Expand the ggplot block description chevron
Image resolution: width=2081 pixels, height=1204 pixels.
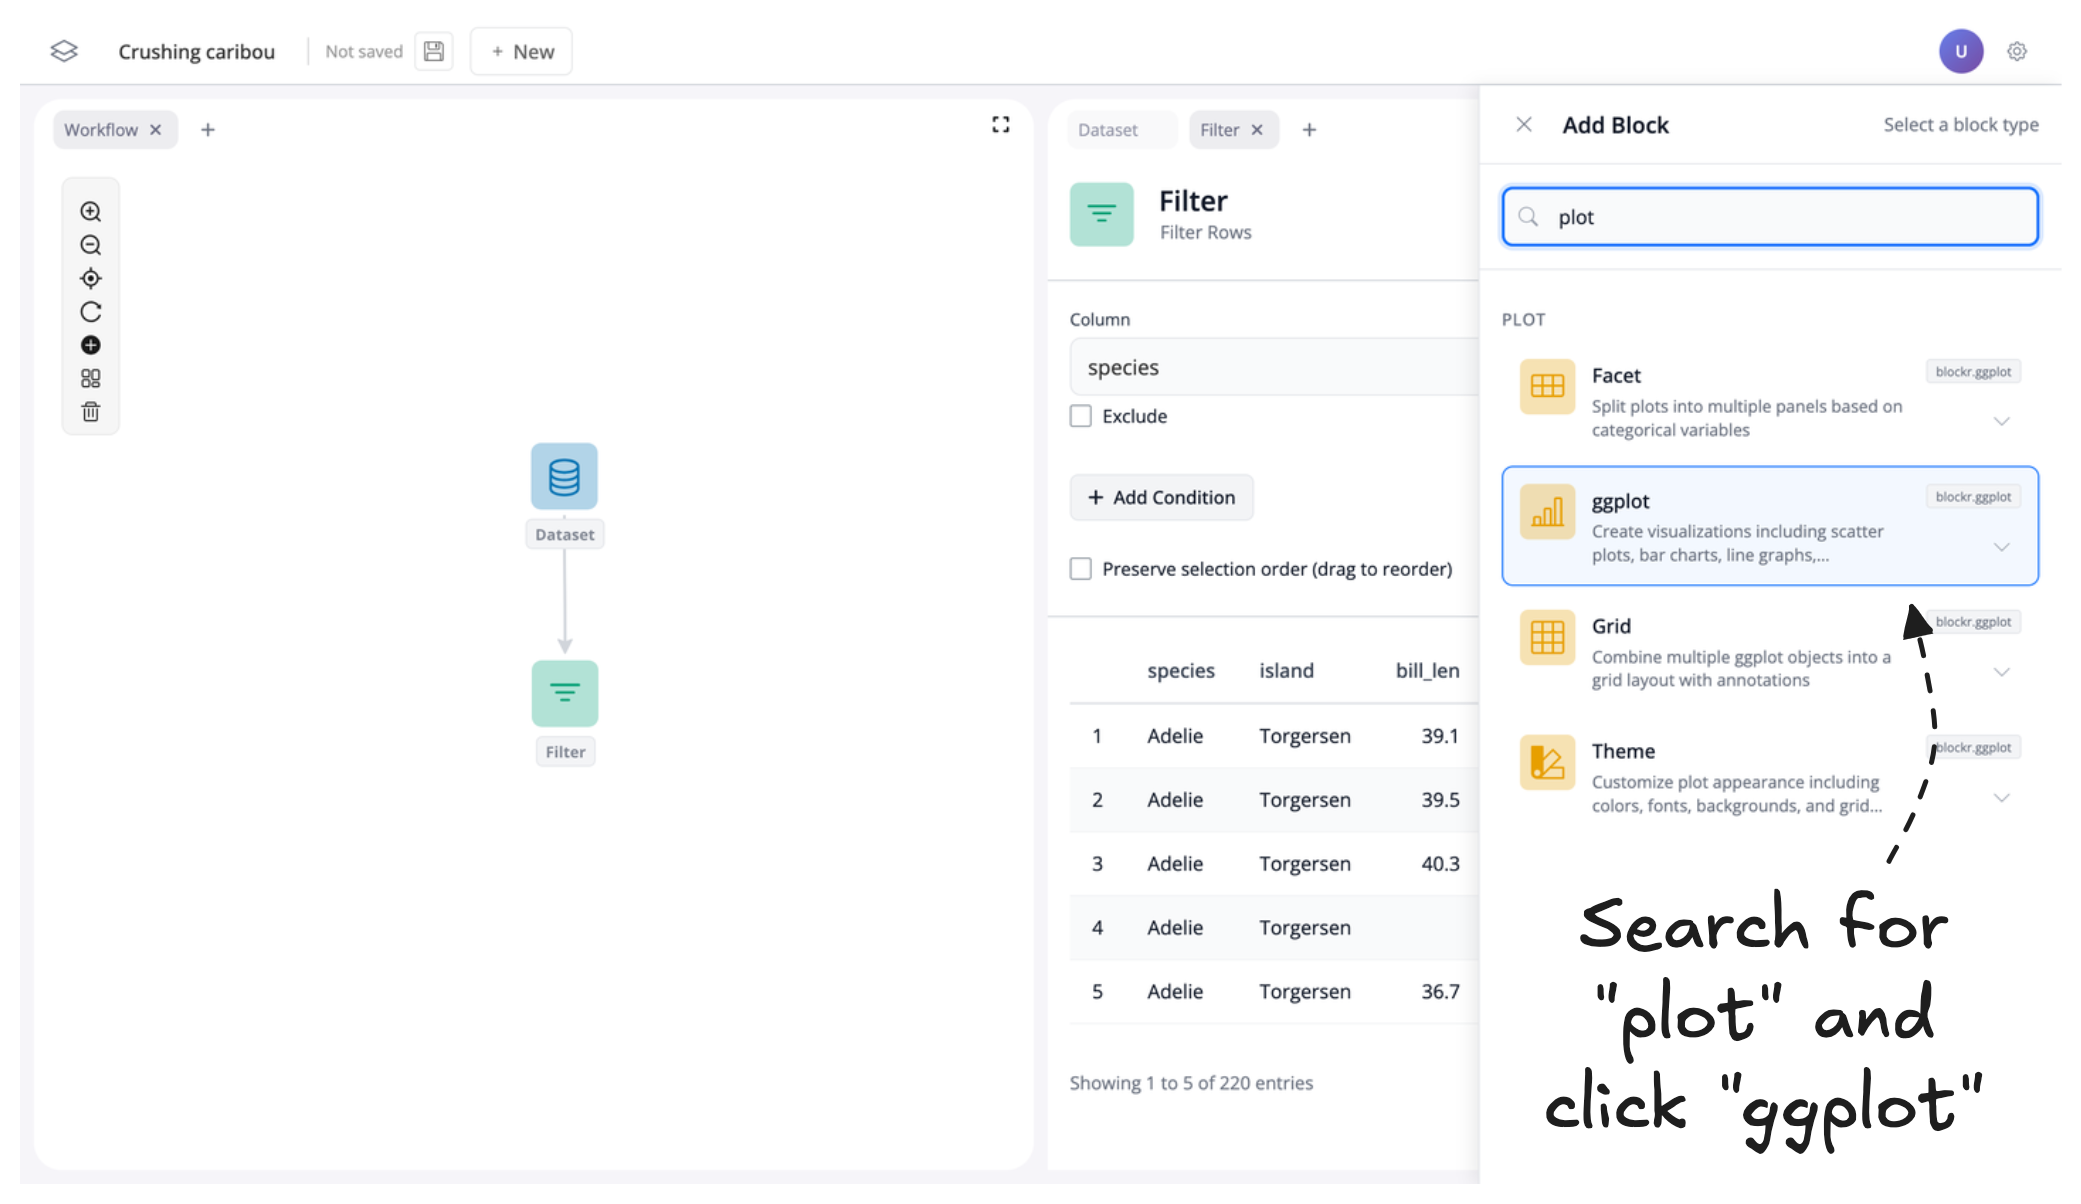pyautogui.click(x=2001, y=547)
